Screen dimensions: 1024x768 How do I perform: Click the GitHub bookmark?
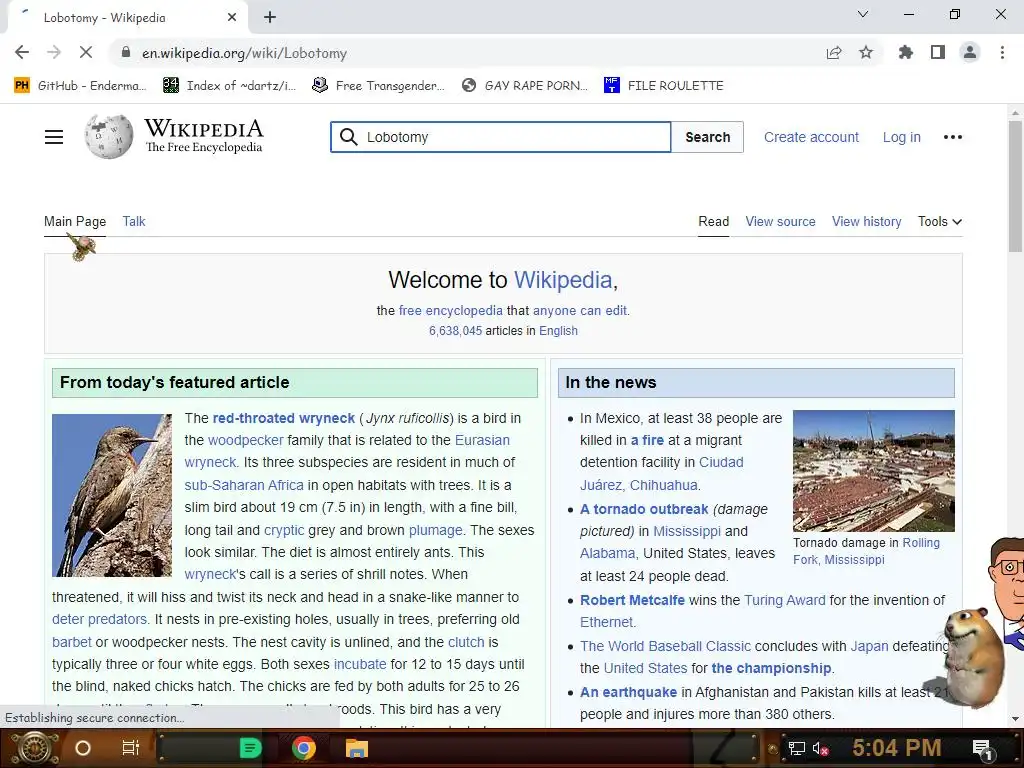(80, 86)
